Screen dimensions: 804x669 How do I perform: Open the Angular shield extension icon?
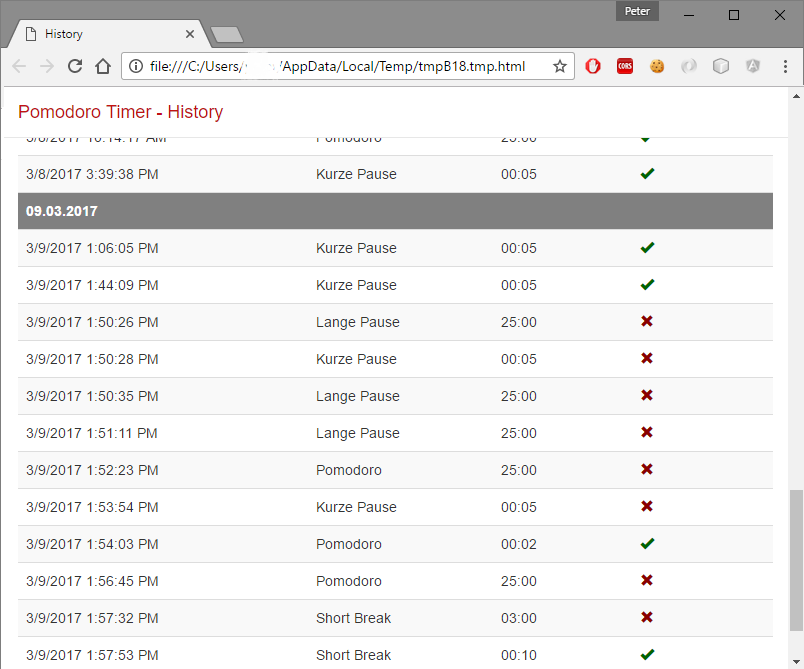753,66
